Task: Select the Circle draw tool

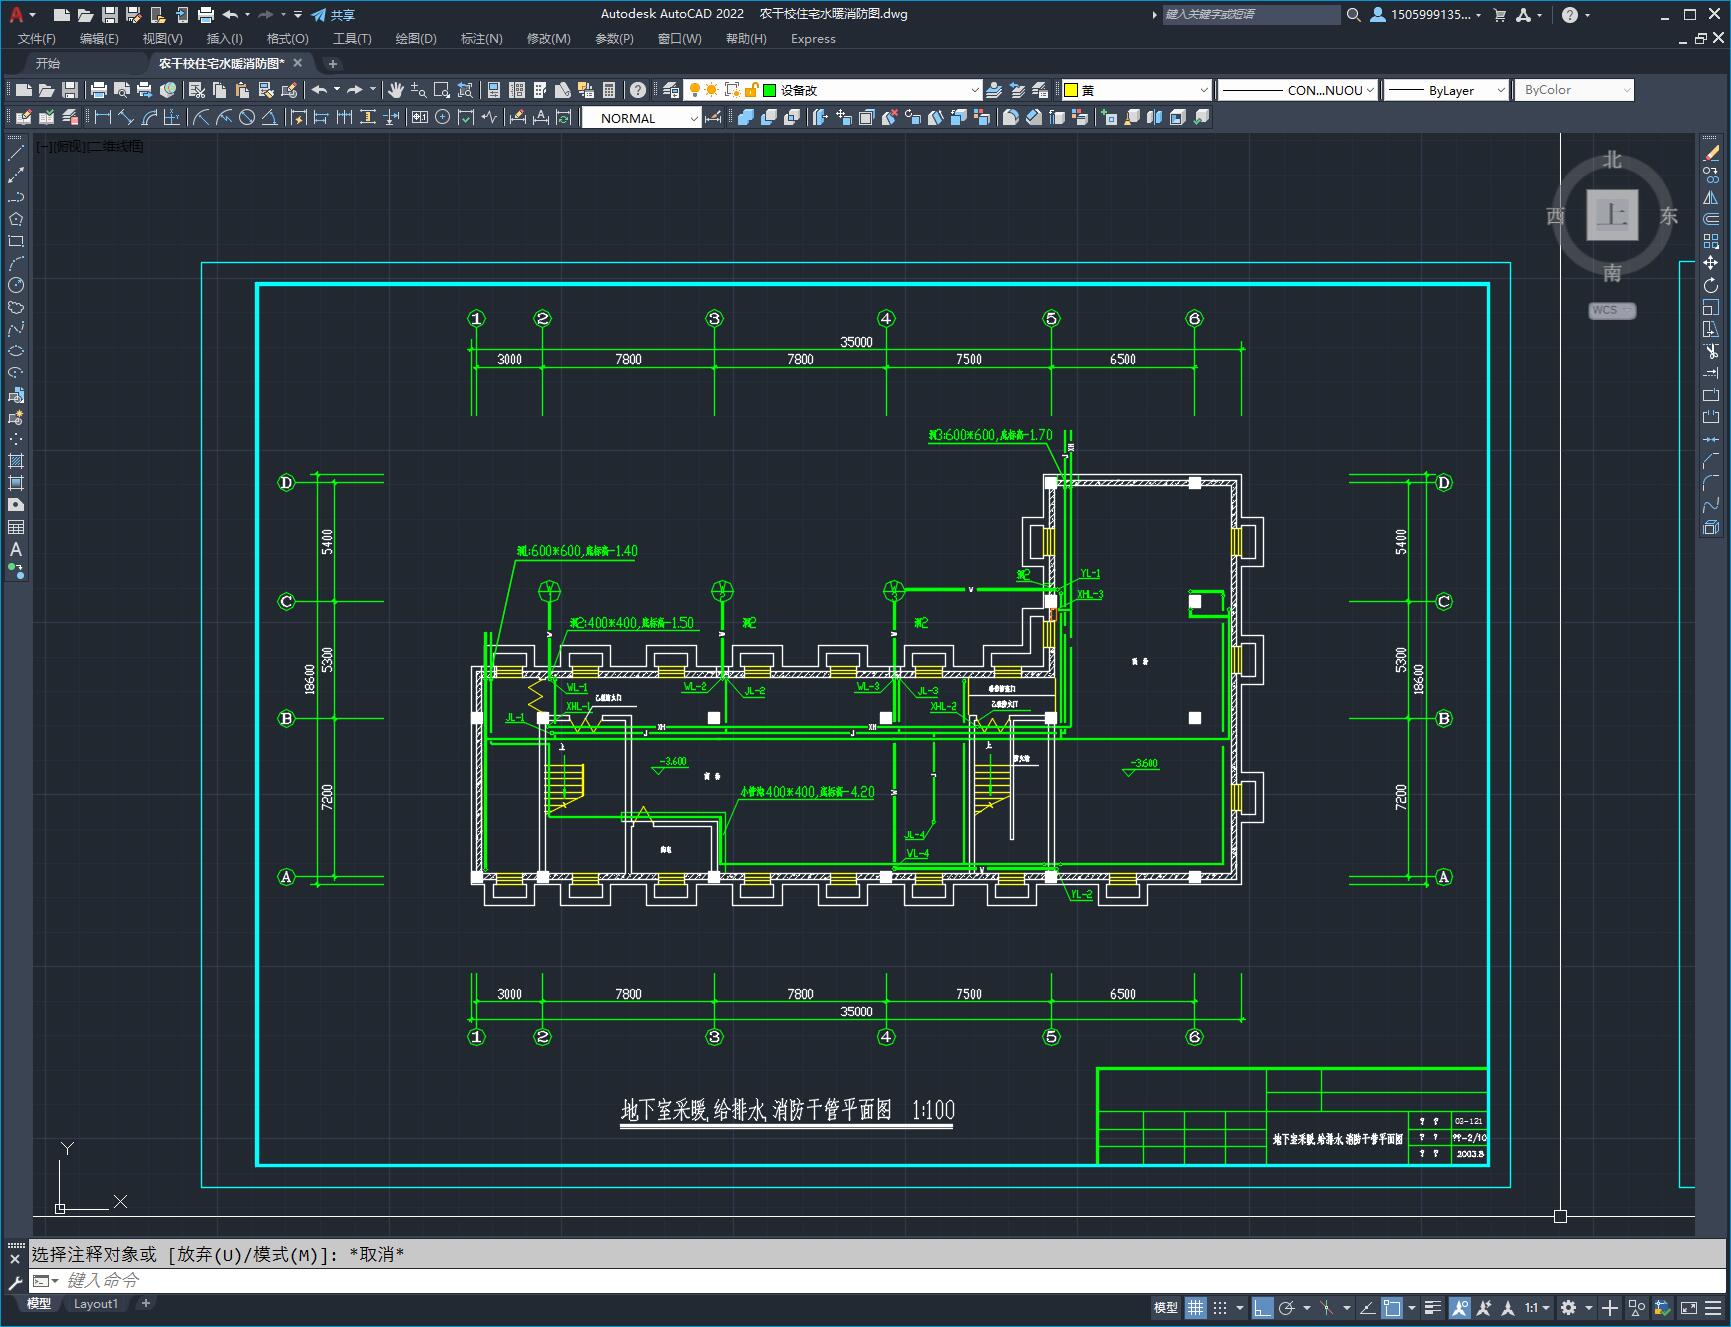Action: pos(16,285)
